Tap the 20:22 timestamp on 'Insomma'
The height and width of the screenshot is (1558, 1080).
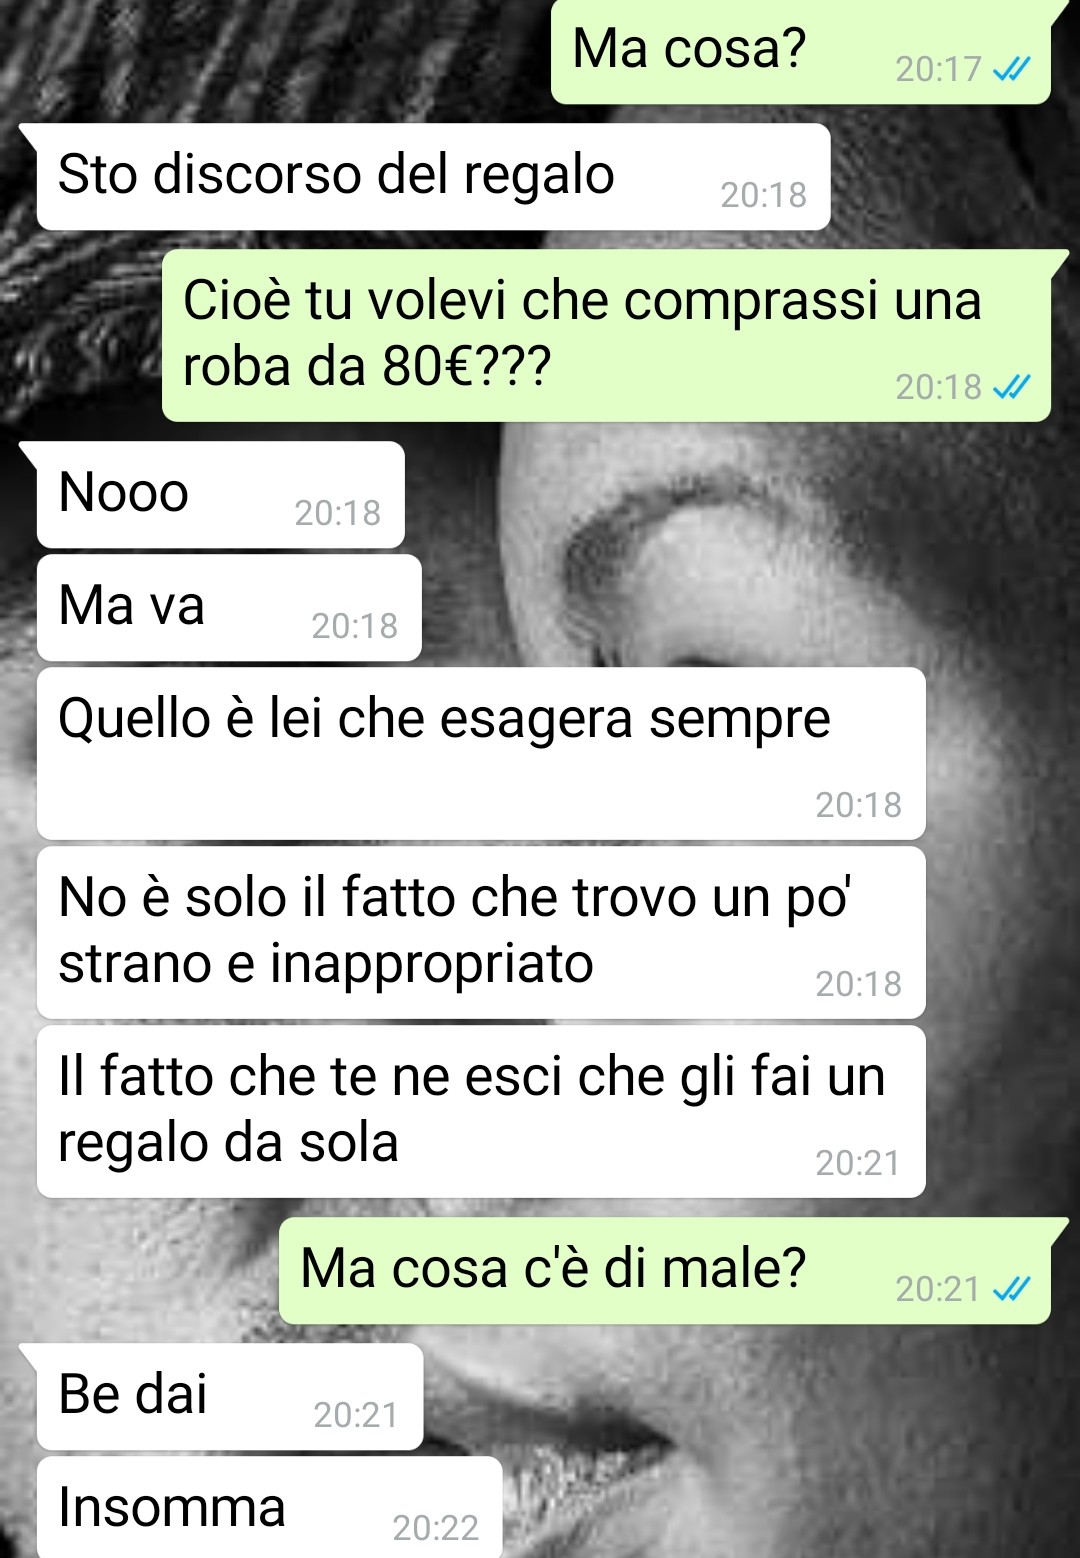tap(435, 1528)
